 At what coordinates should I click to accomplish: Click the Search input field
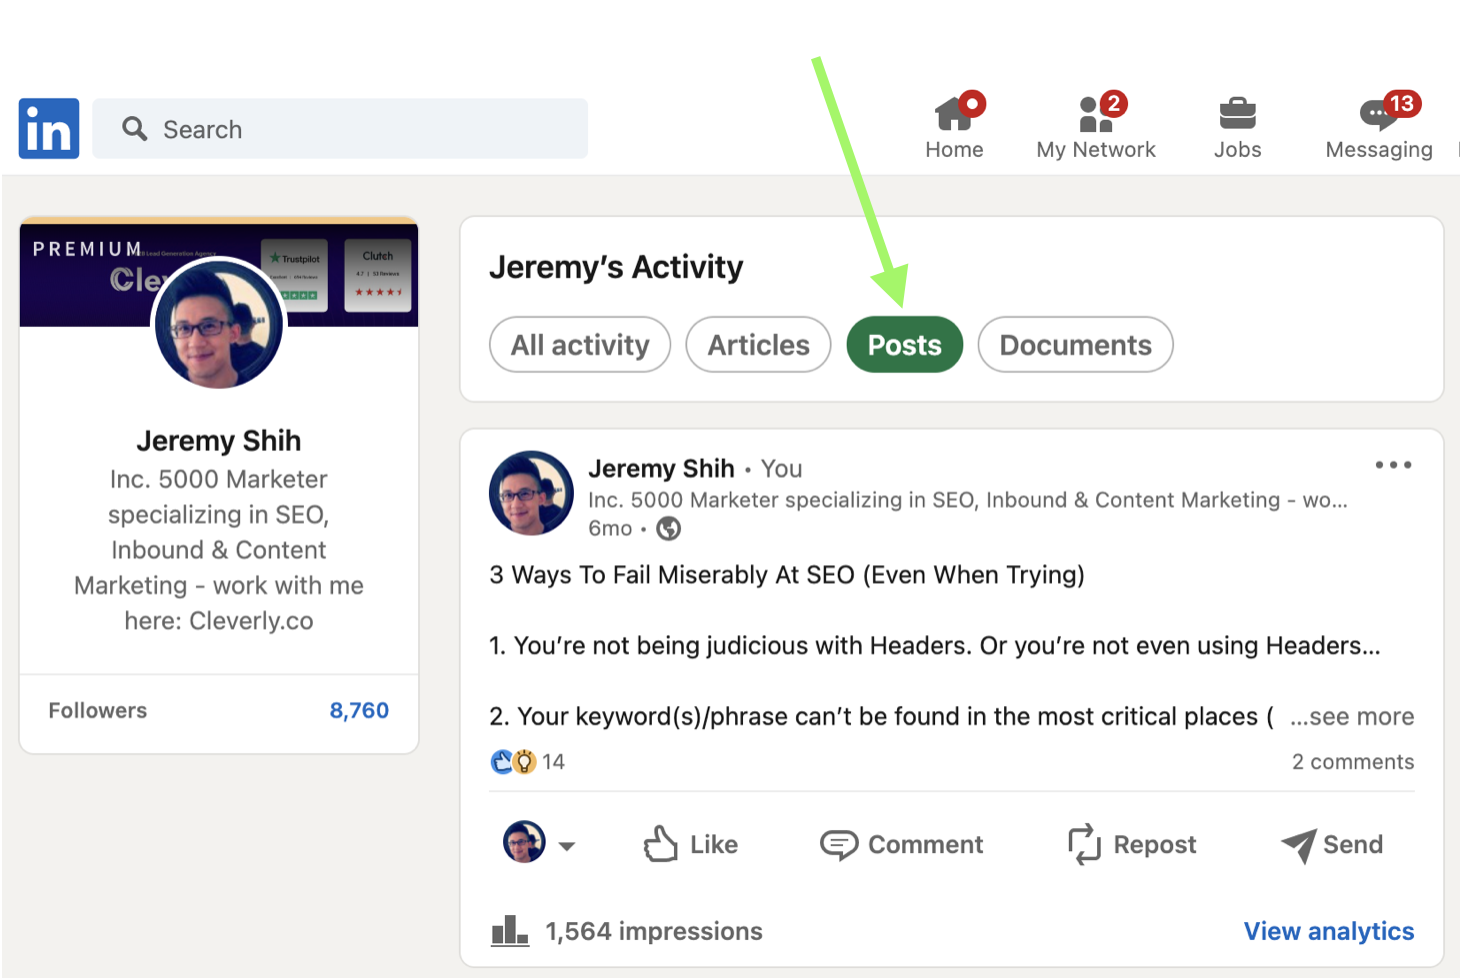[340, 128]
